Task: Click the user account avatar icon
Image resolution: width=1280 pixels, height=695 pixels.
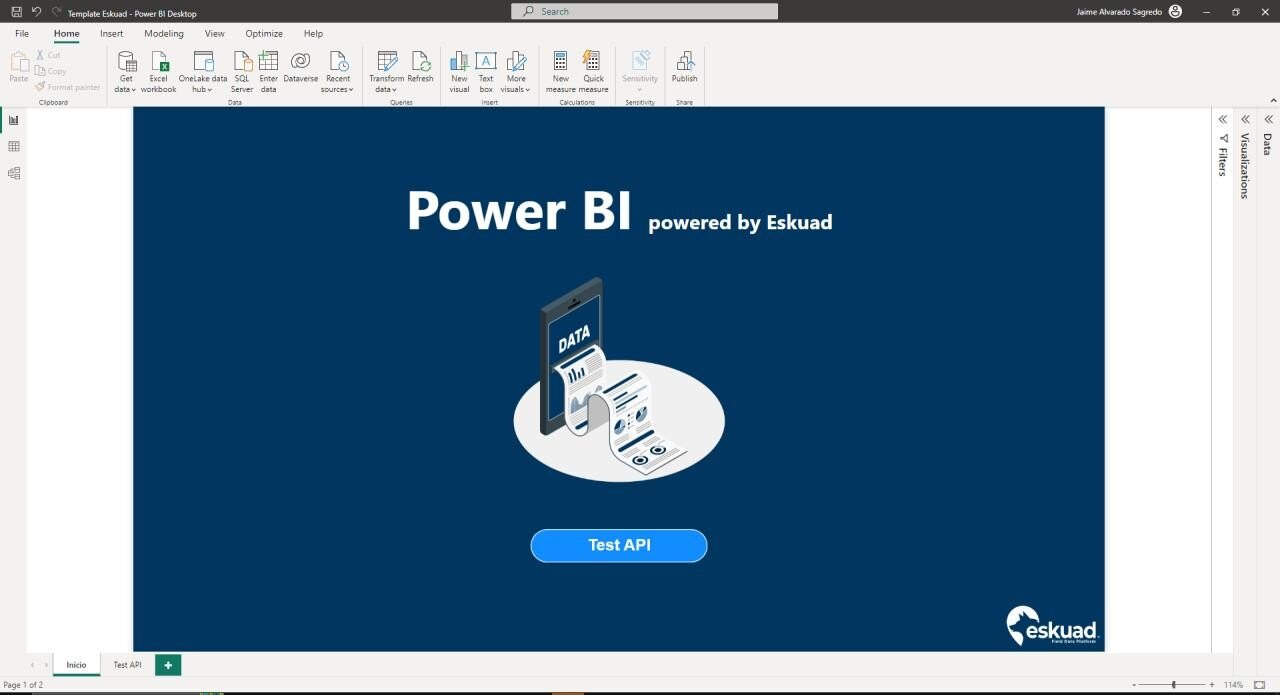Action: [1175, 12]
